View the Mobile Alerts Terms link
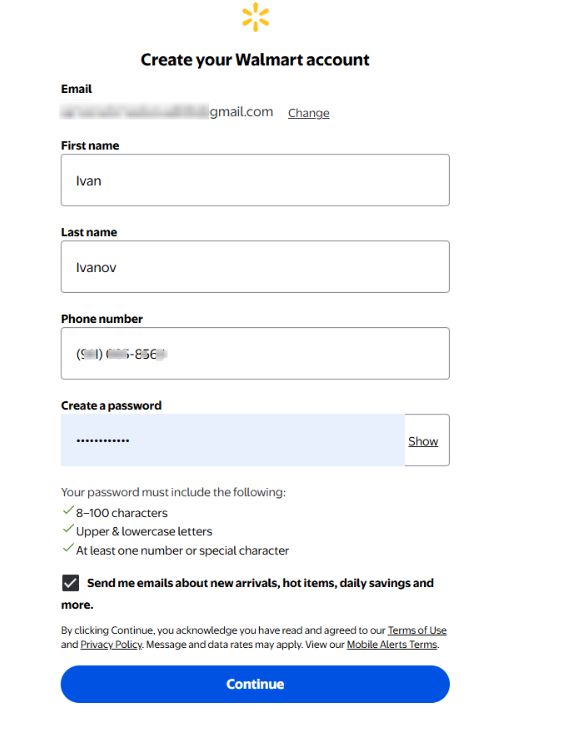Image resolution: width=567 pixels, height=731 pixels. (392, 645)
